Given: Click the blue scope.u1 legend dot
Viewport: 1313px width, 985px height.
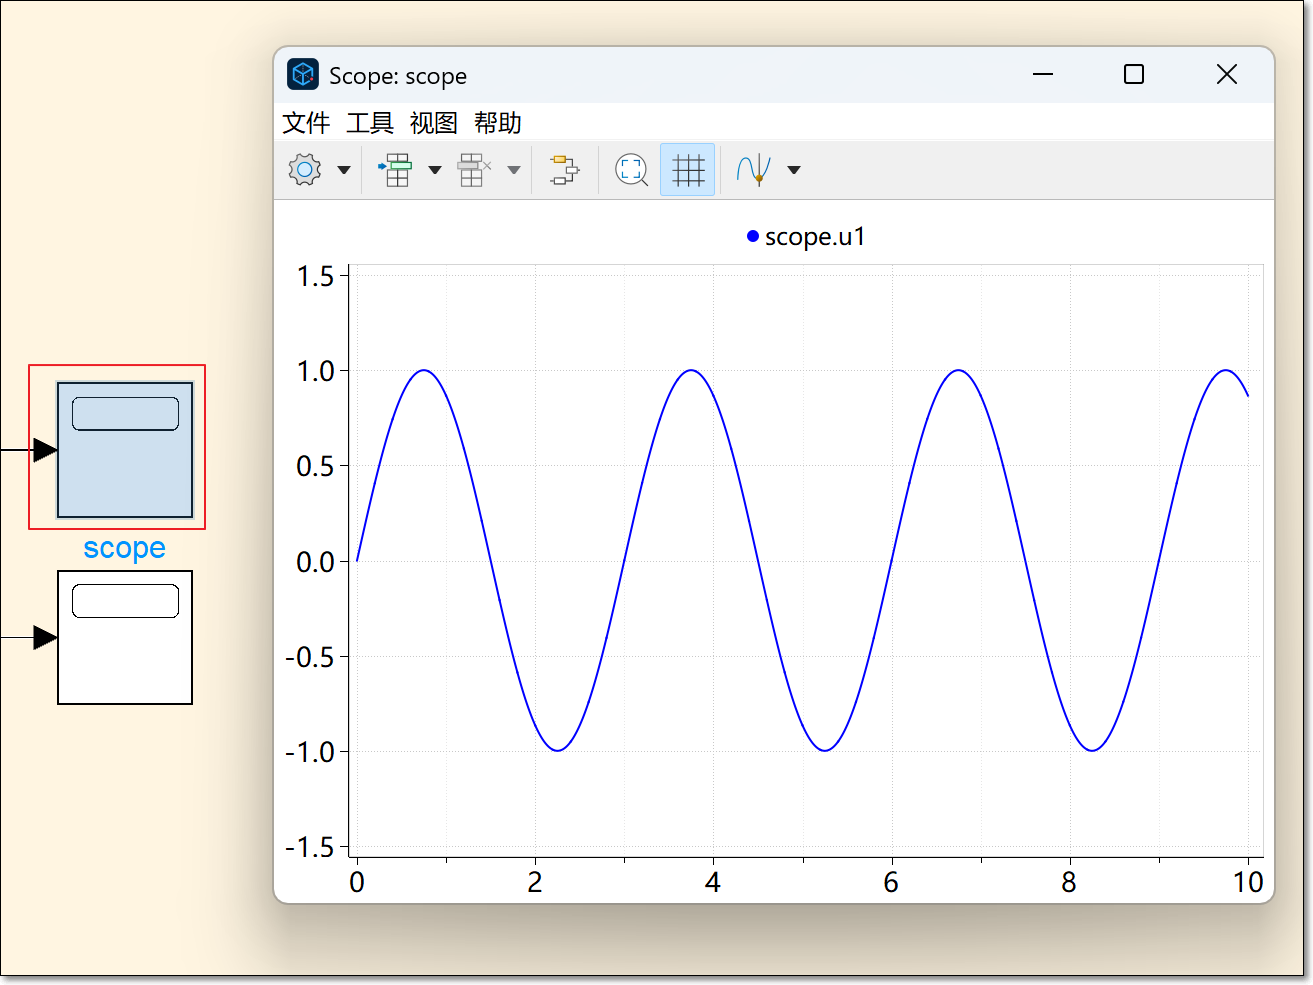Looking at the screenshot, I should tap(753, 237).
